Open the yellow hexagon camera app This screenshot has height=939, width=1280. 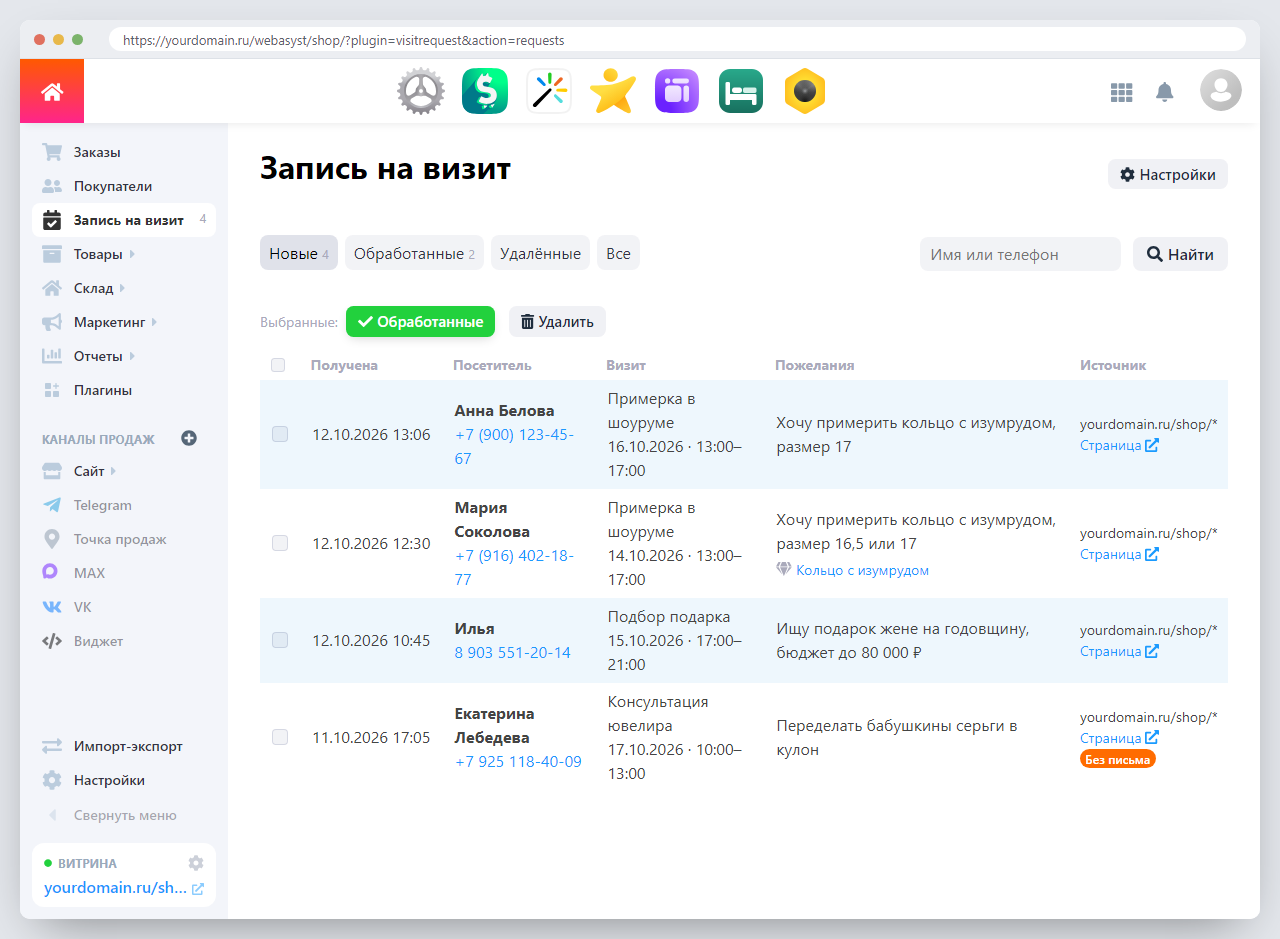(x=805, y=92)
